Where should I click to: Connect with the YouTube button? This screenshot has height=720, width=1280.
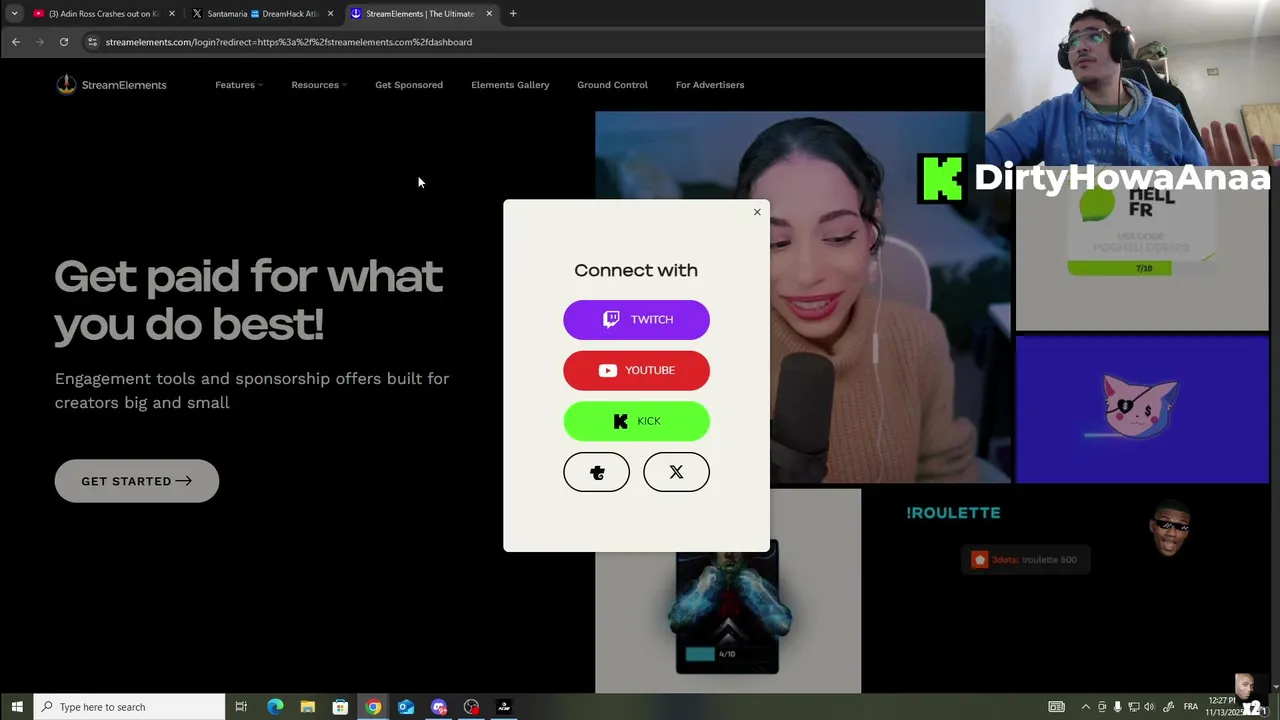pyautogui.click(x=636, y=370)
